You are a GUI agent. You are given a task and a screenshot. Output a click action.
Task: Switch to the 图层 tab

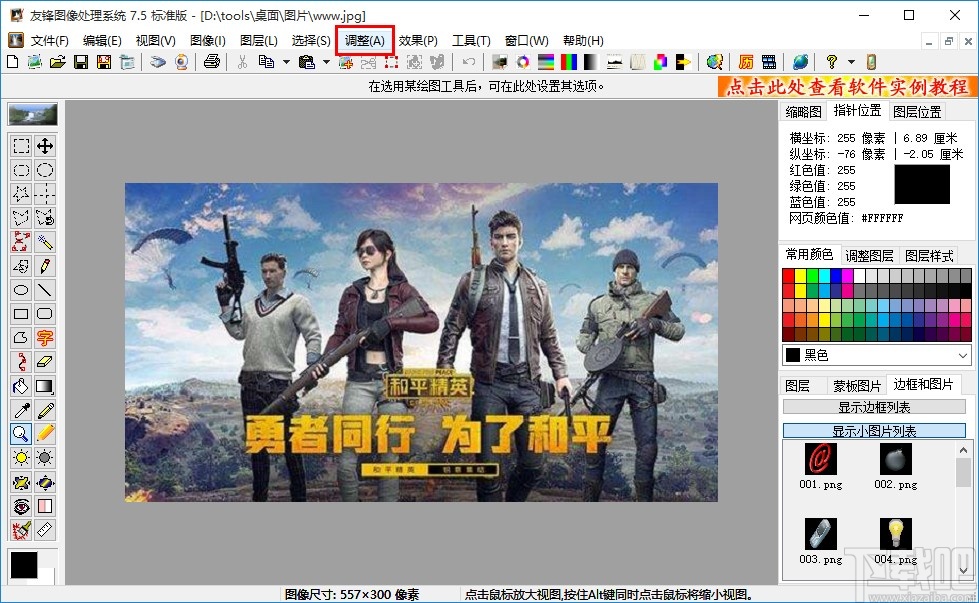pos(797,386)
